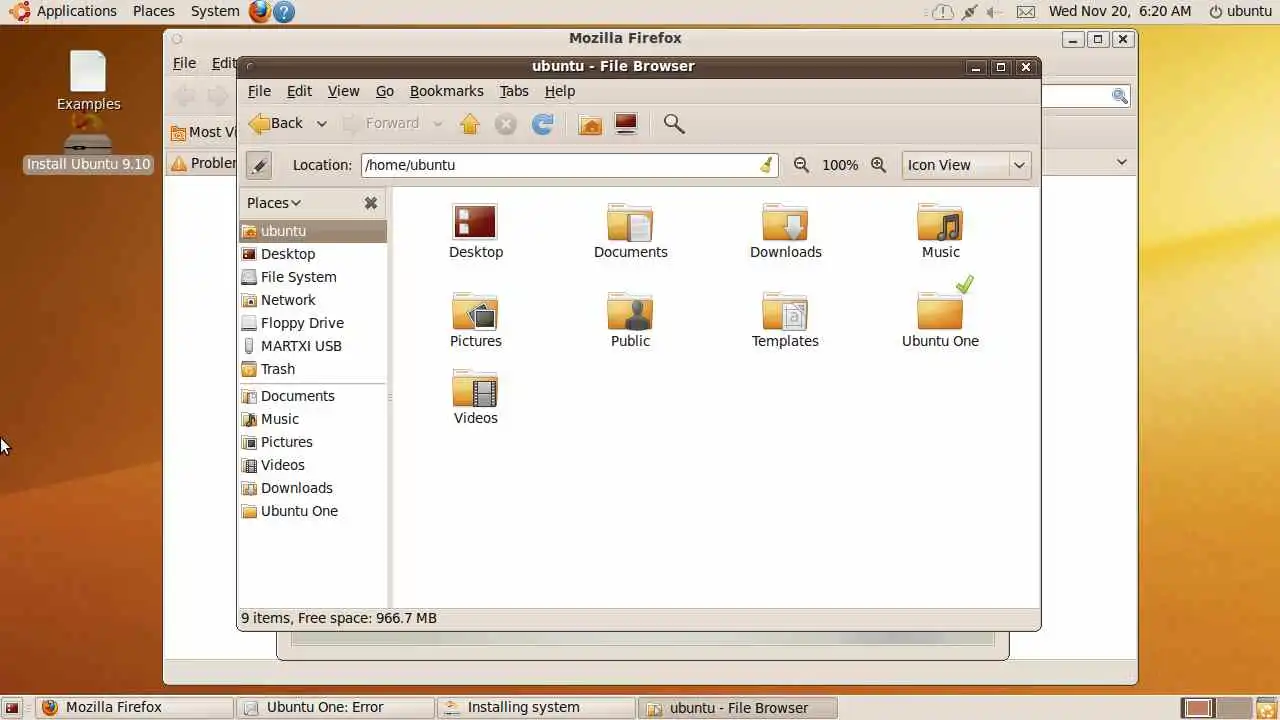The height and width of the screenshot is (720, 1280).
Task: Reset zoom via the 100% label
Action: [x=840, y=165]
